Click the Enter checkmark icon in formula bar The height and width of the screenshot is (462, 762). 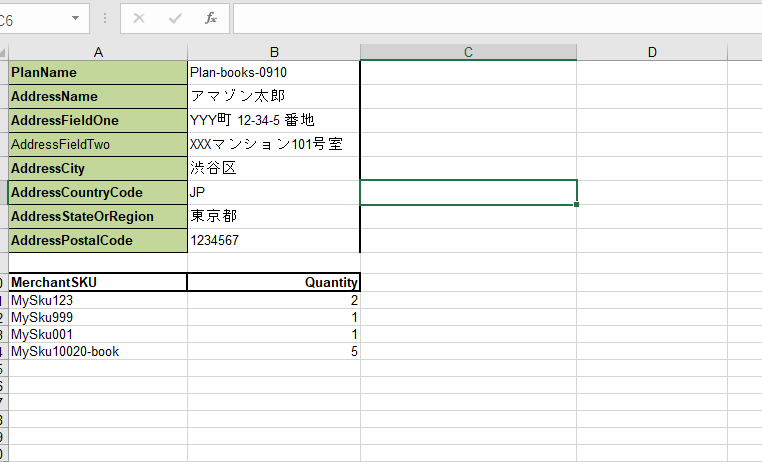(175, 18)
